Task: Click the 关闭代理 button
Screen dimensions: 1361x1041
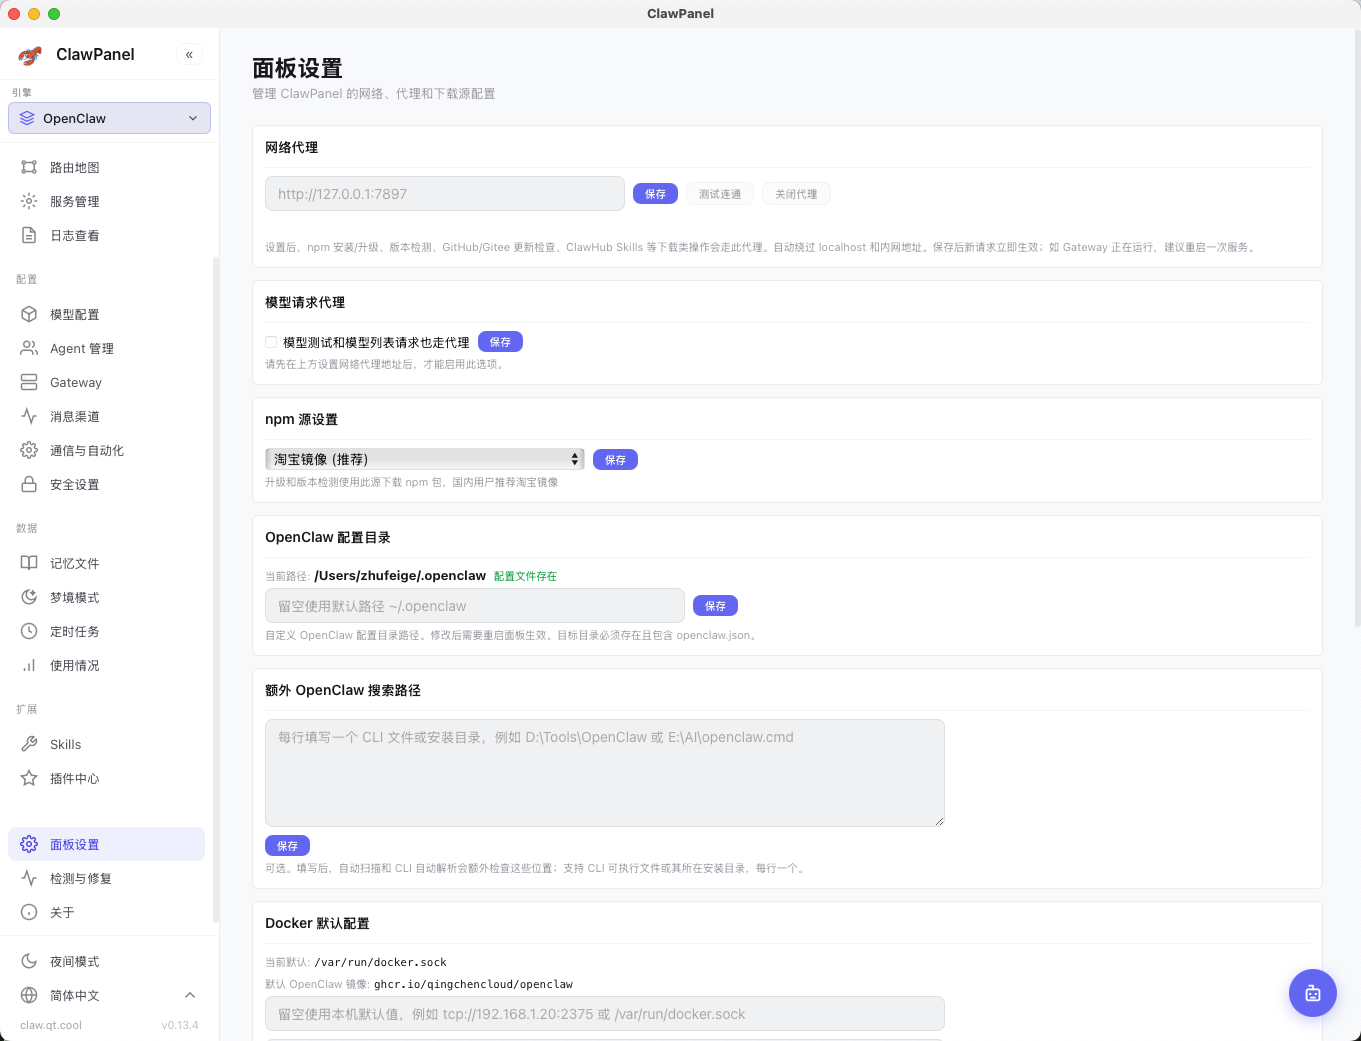Action: click(x=795, y=194)
